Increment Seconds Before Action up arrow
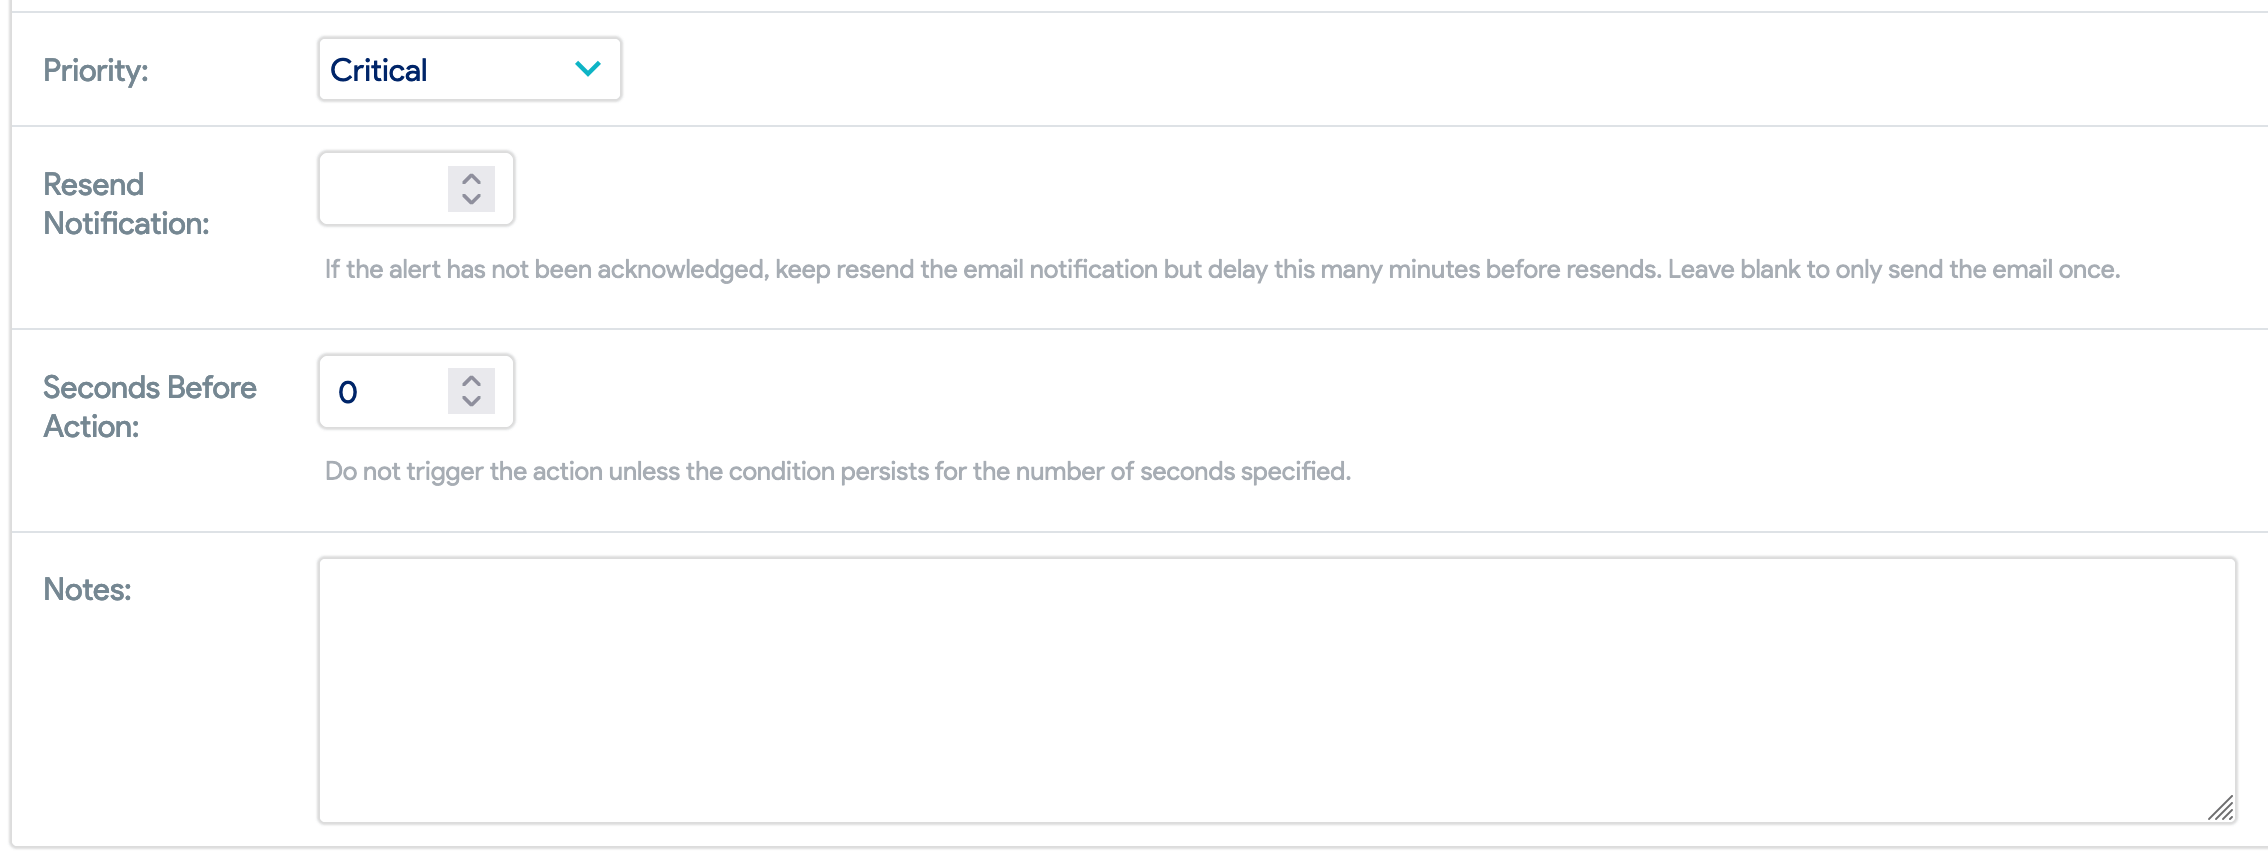 pyautogui.click(x=471, y=381)
